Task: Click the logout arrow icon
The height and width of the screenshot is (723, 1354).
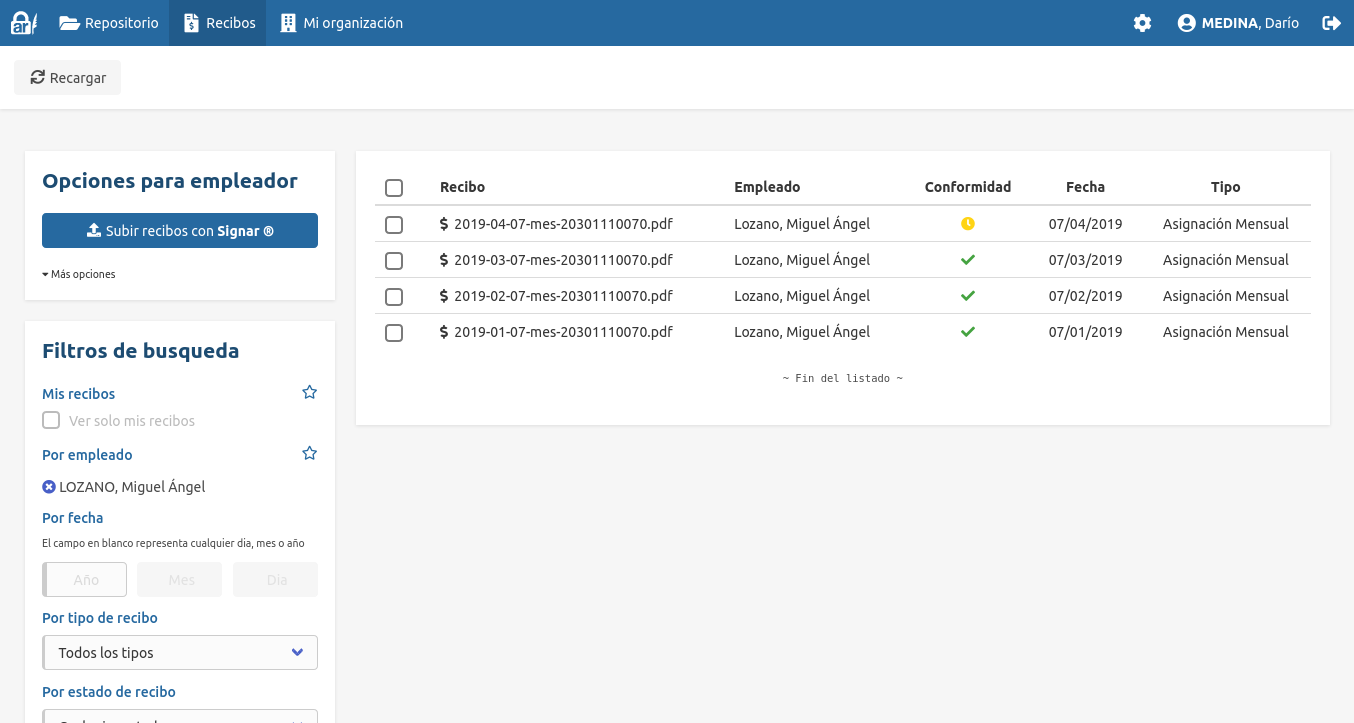Action: coord(1331,23)
